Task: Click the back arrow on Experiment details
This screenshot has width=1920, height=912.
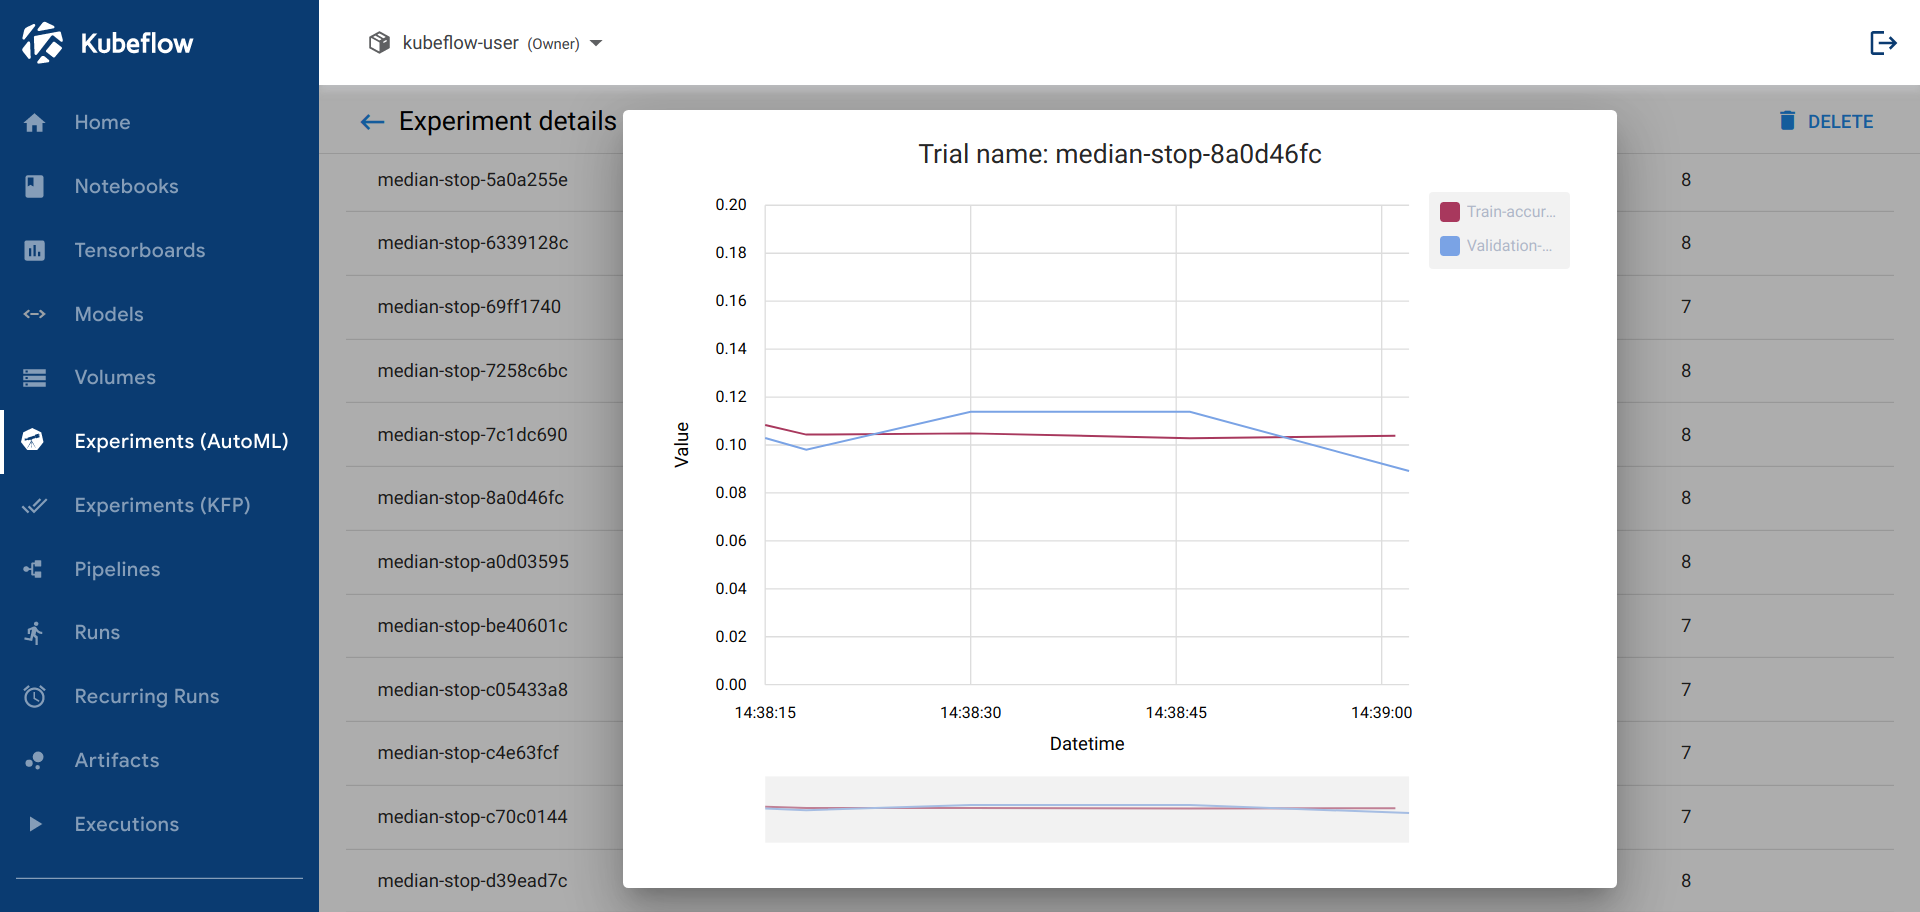Action: click(372, 121)
